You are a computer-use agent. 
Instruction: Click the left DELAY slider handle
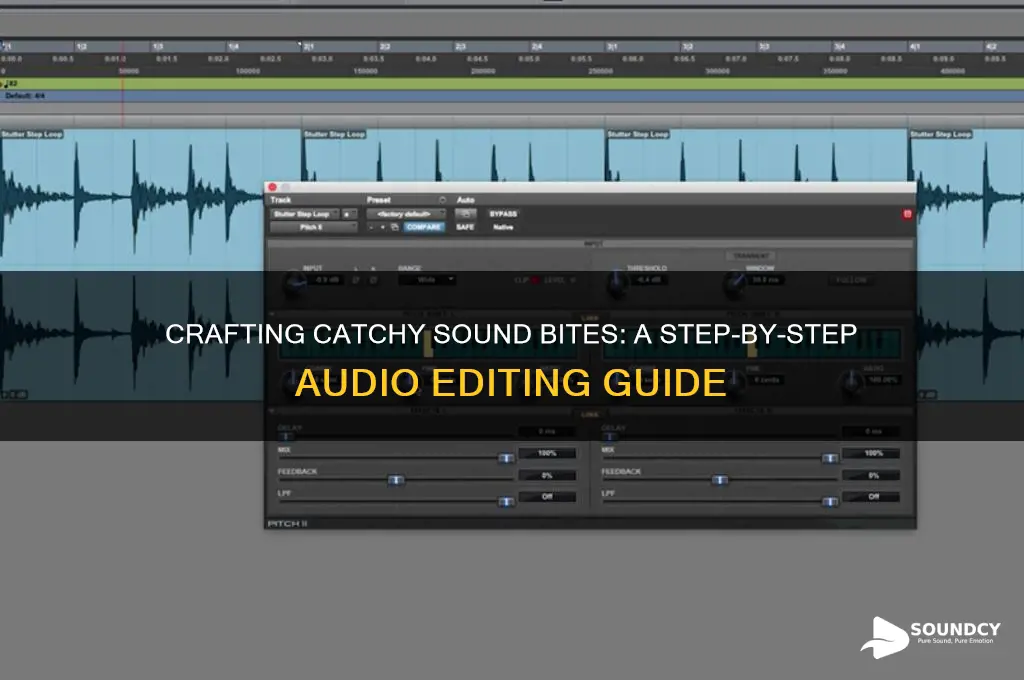point(285,436)
